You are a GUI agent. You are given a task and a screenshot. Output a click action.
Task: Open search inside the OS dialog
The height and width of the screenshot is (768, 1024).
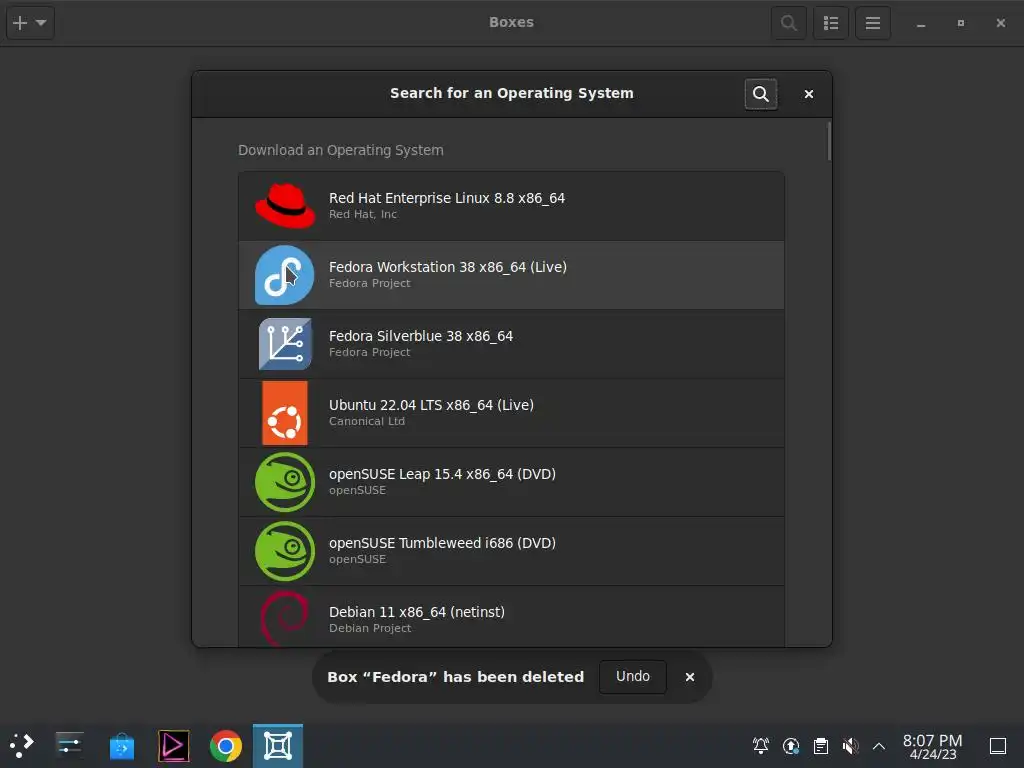click(761, 94)
